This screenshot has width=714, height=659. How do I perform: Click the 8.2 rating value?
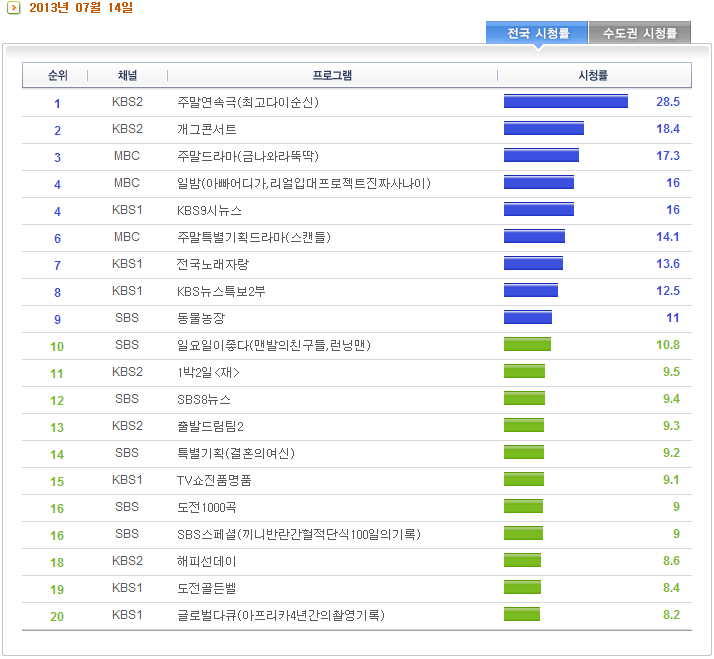pos(671,615)
